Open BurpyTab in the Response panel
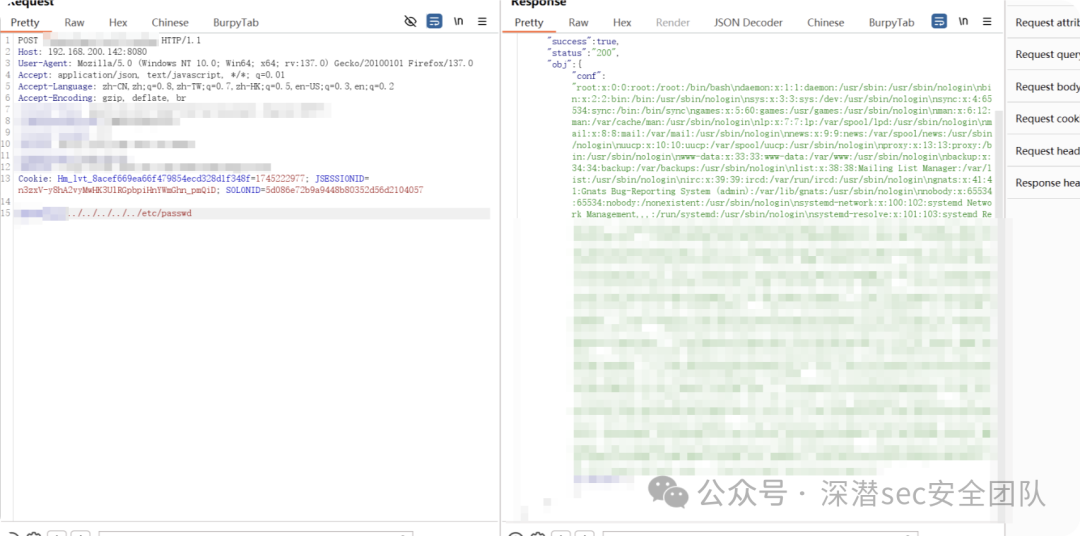 click(x=891, y=23)
